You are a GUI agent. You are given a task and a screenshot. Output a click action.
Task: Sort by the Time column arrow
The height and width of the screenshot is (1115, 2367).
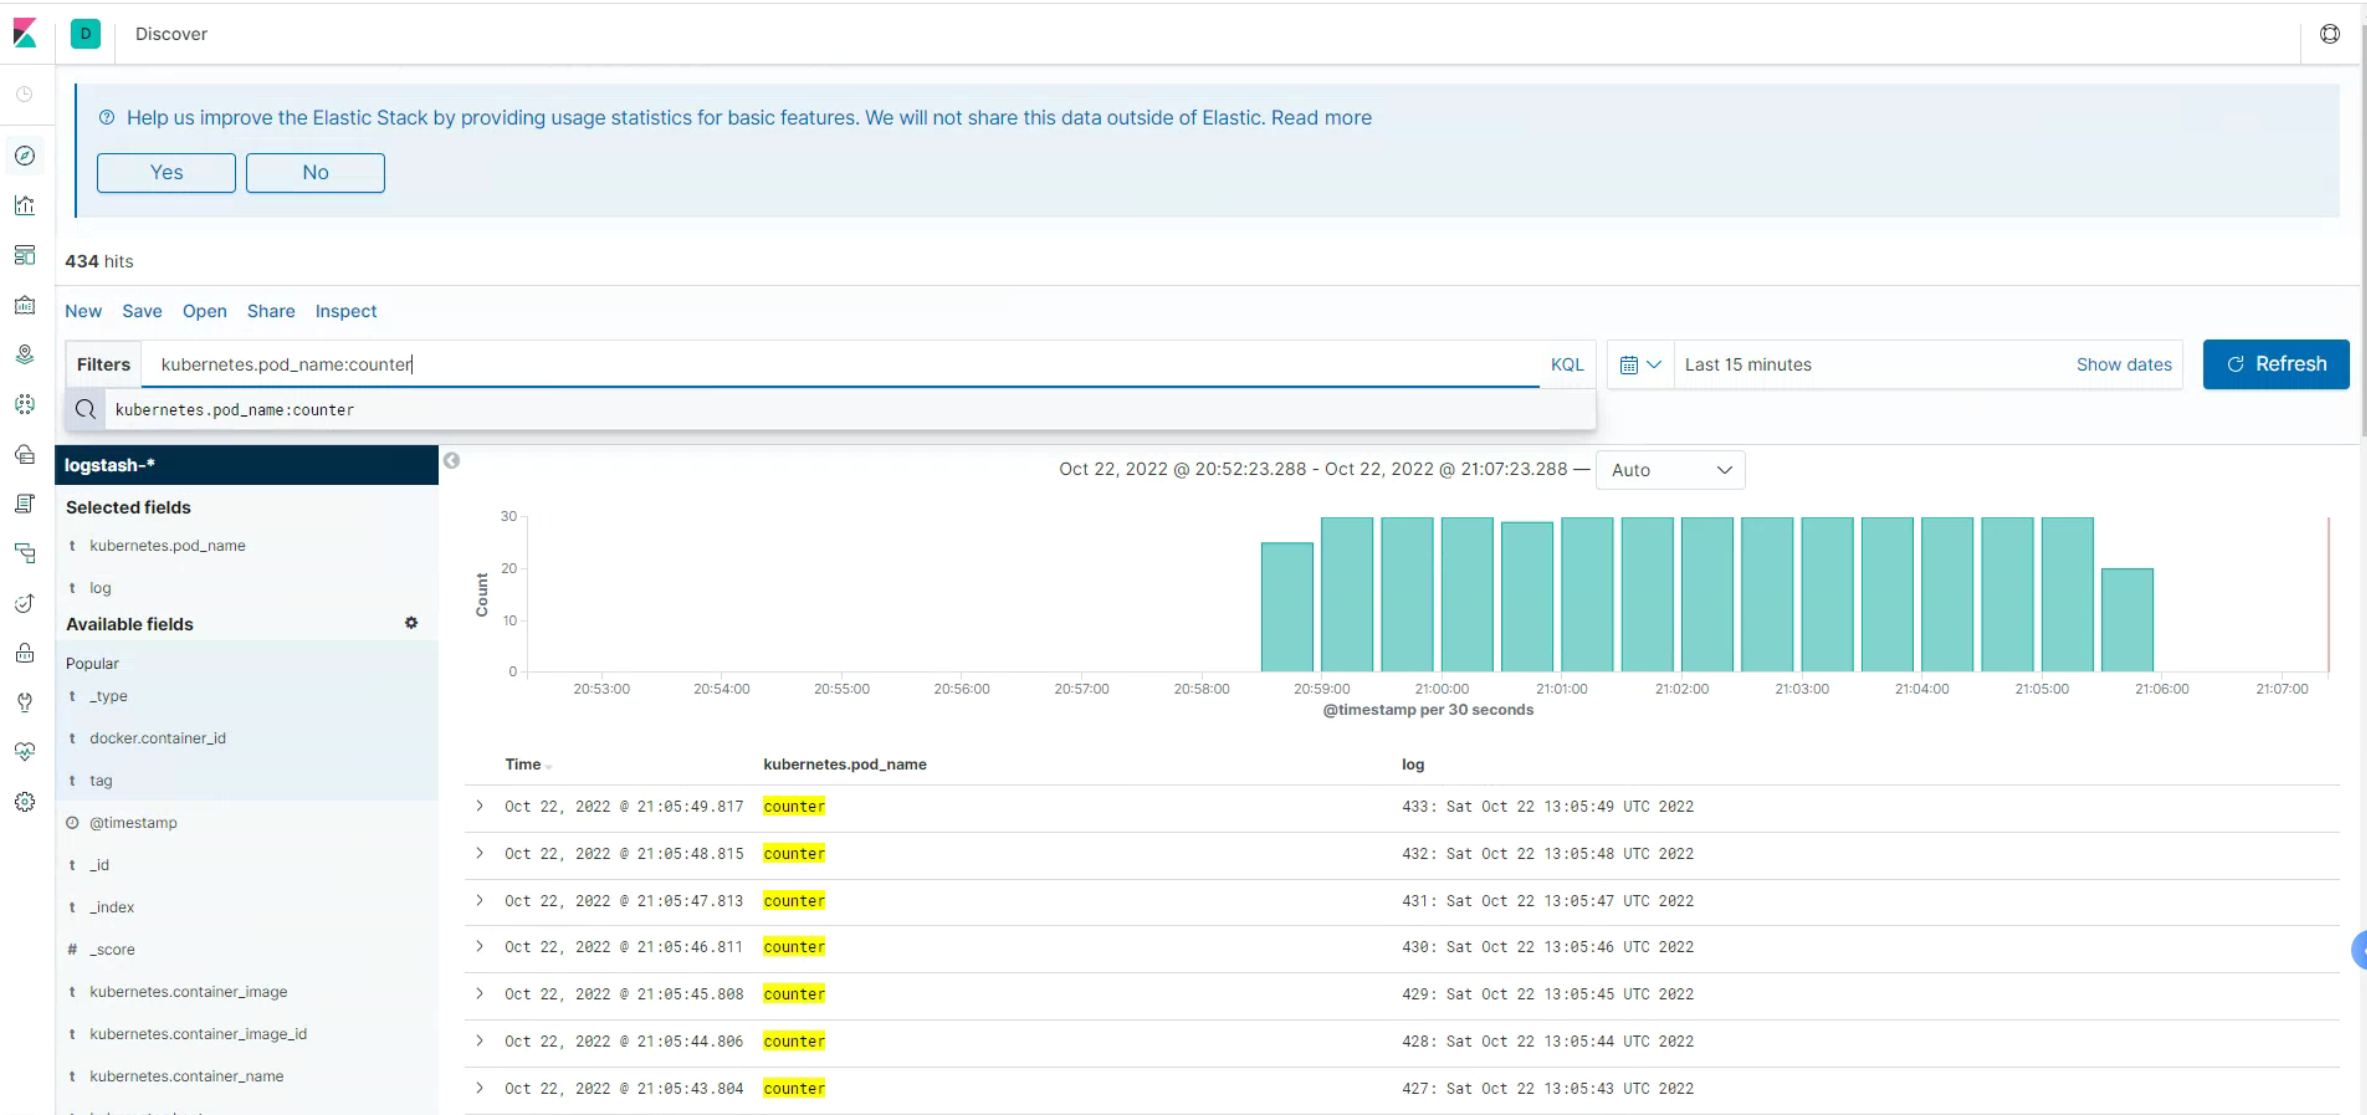549,766
